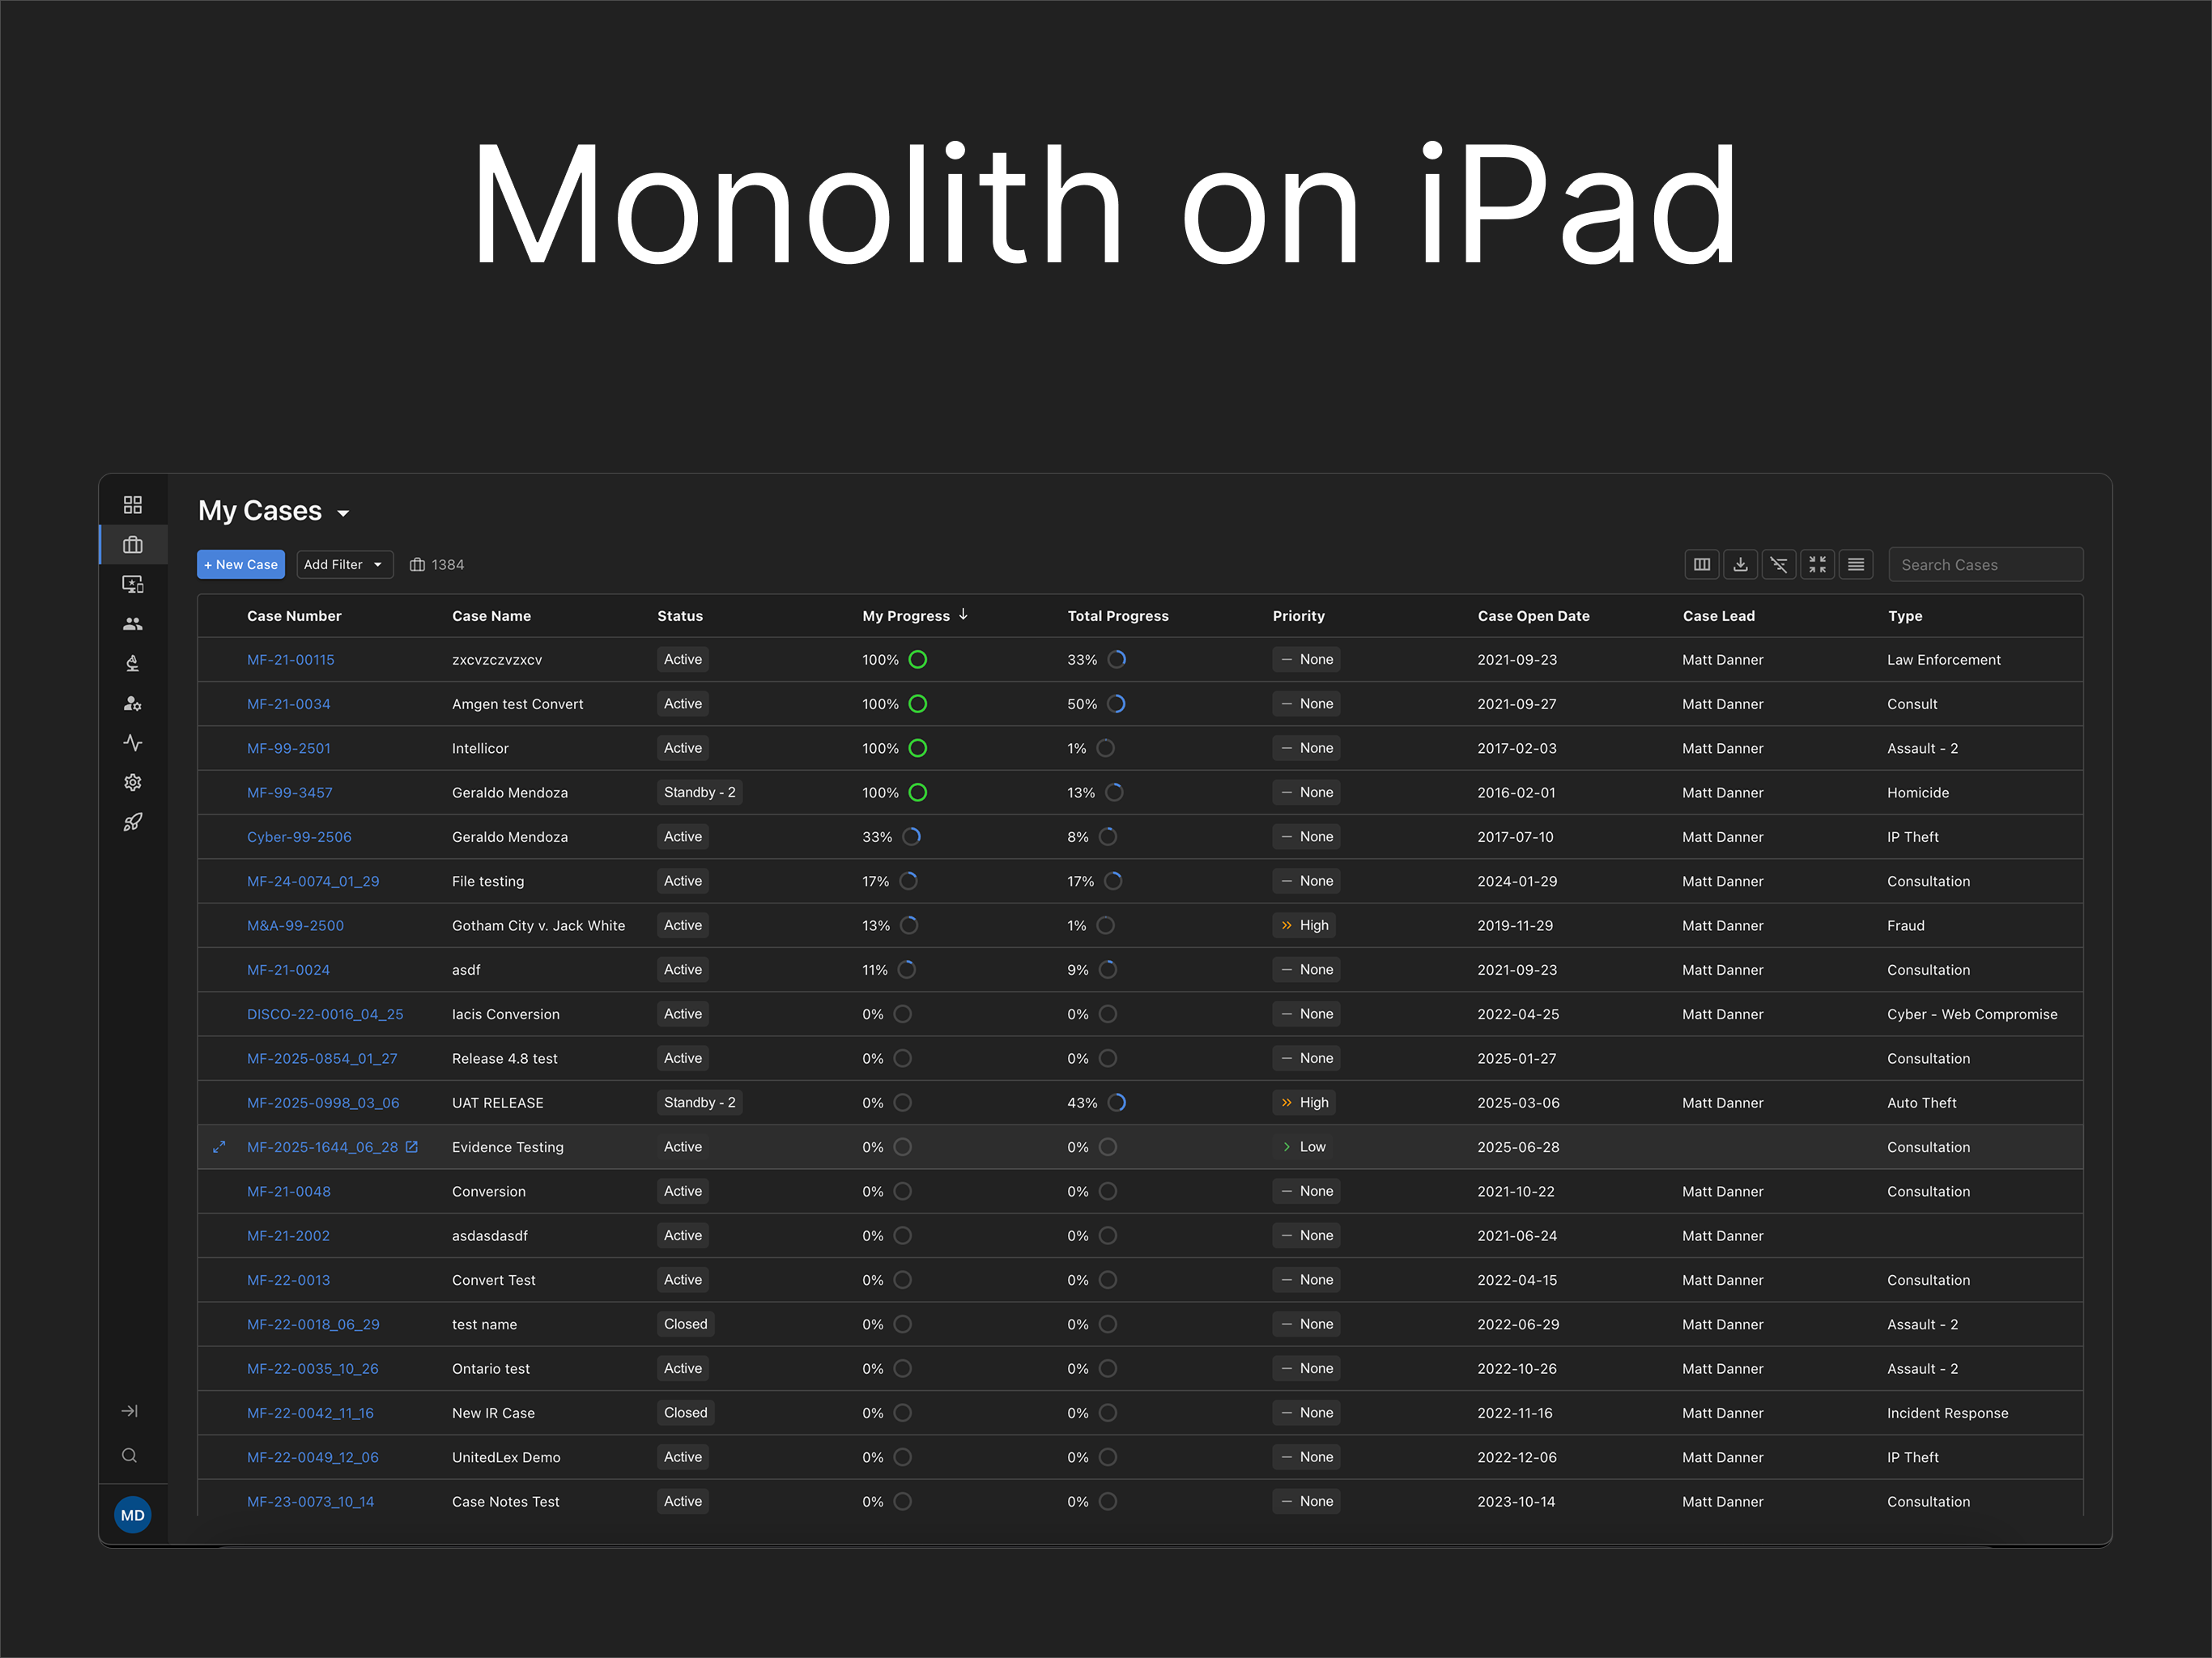The height and width of the screenshot is (1658, 2212).
Task: Collapse view with the compress arrows icon
Action: pyautogui.click(x=1817, y=565)
